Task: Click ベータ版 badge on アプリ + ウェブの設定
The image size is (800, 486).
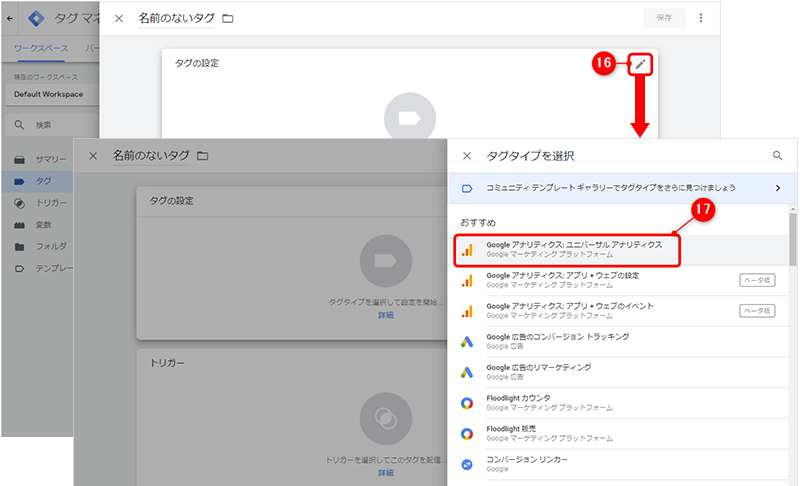Action: [x=757, y=280]
